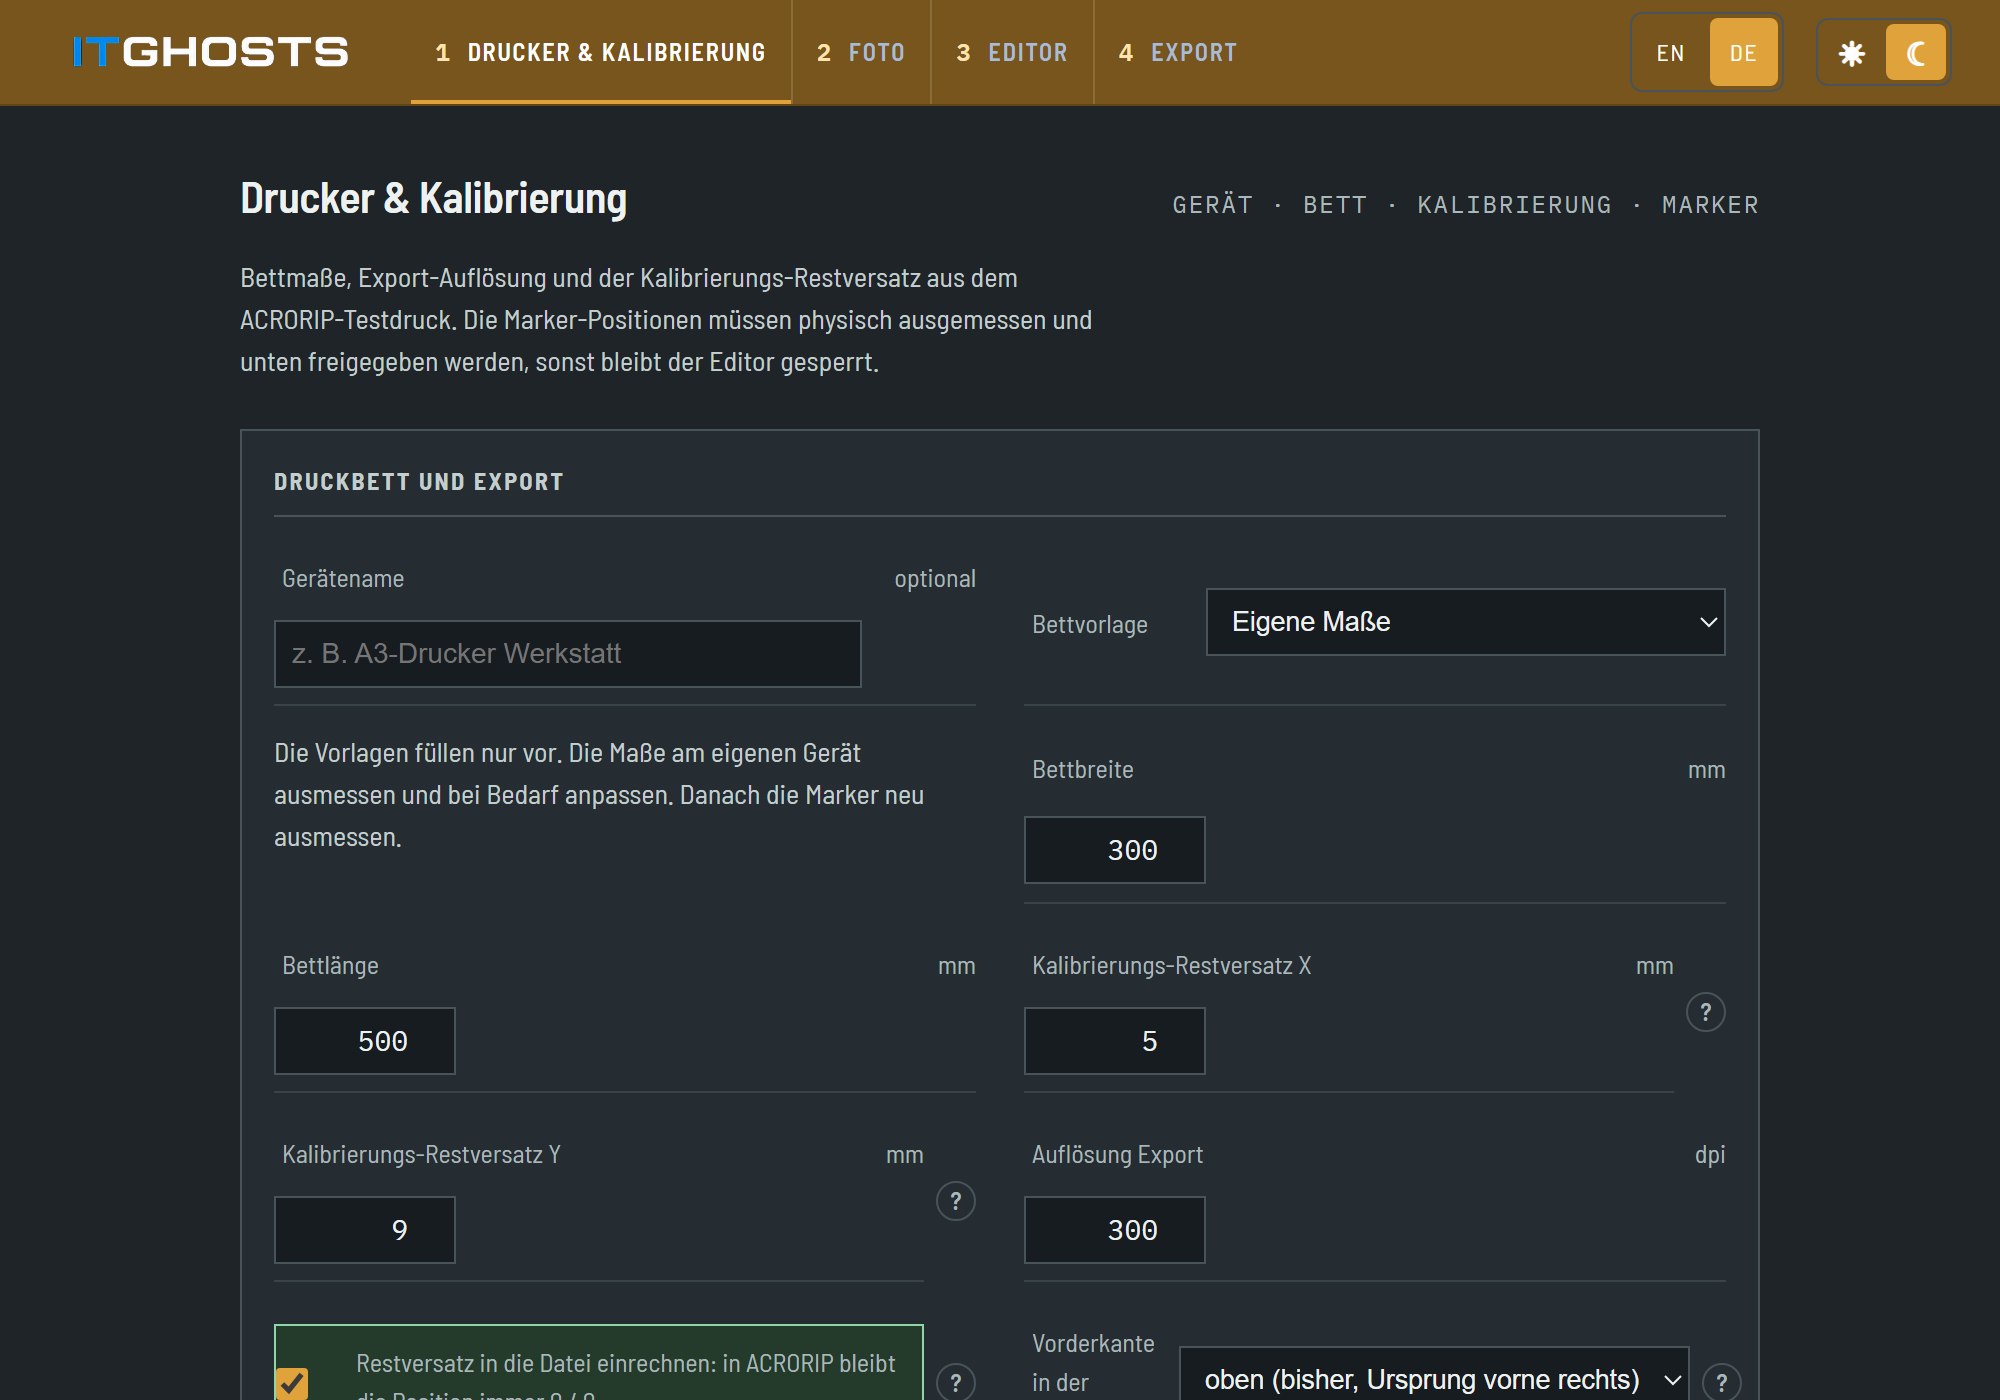The width and height of the screenshot is (2000, 1400).
Task: Go to the Export step tab
Action: tap(1178, 53)
